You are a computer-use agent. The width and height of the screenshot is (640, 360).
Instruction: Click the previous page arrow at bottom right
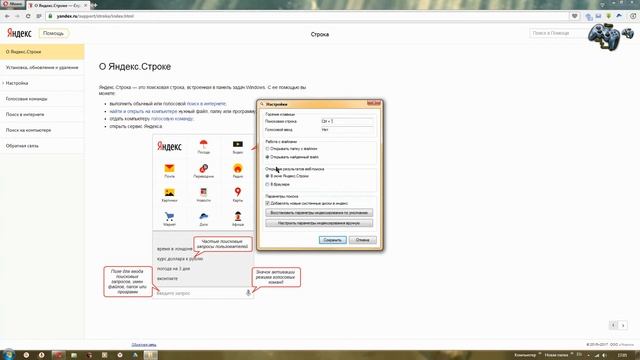point(613,325)
